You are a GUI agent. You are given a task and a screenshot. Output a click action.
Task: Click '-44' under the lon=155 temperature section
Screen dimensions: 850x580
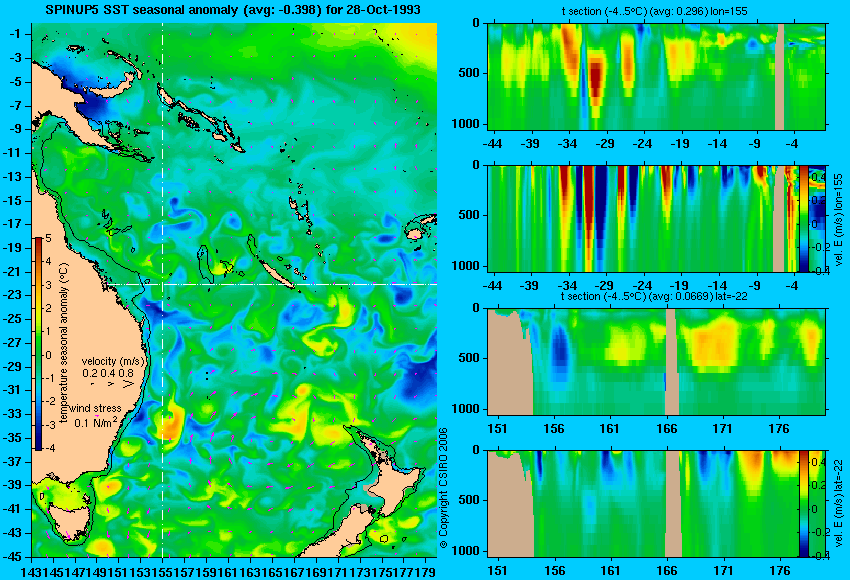(x=492, y=144)
